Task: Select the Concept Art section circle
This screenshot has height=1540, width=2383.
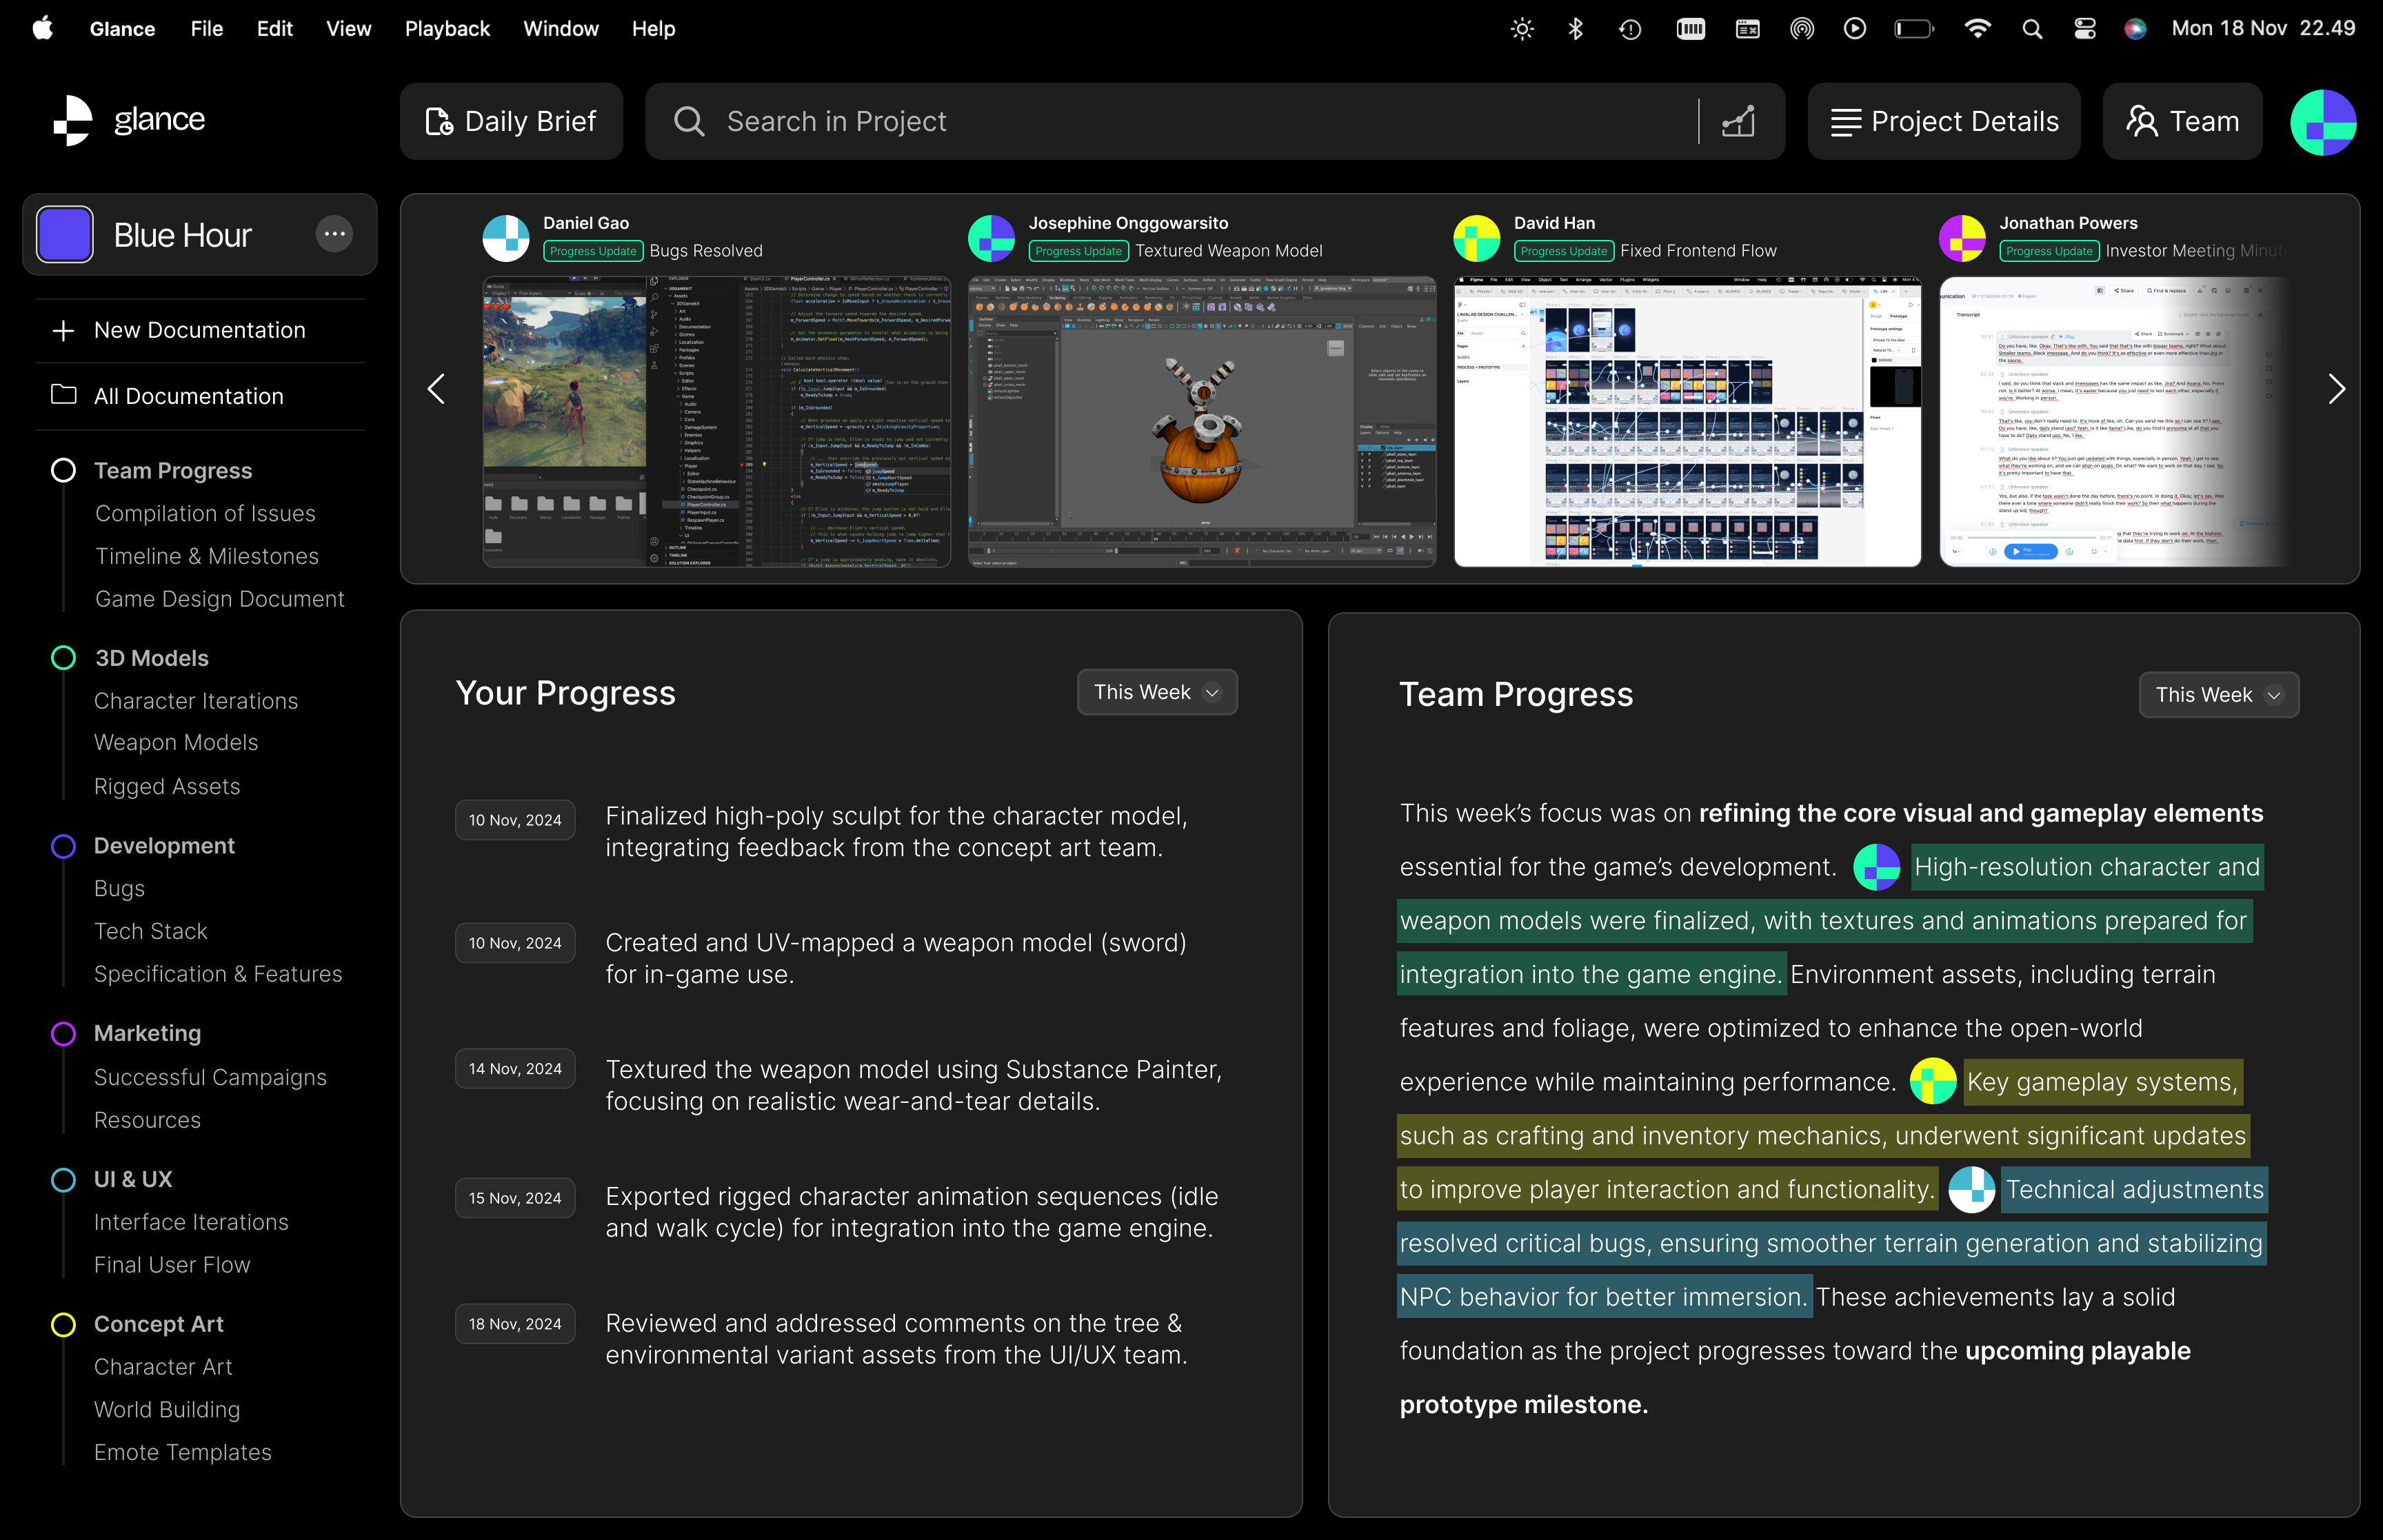Action: [63, 1324]
